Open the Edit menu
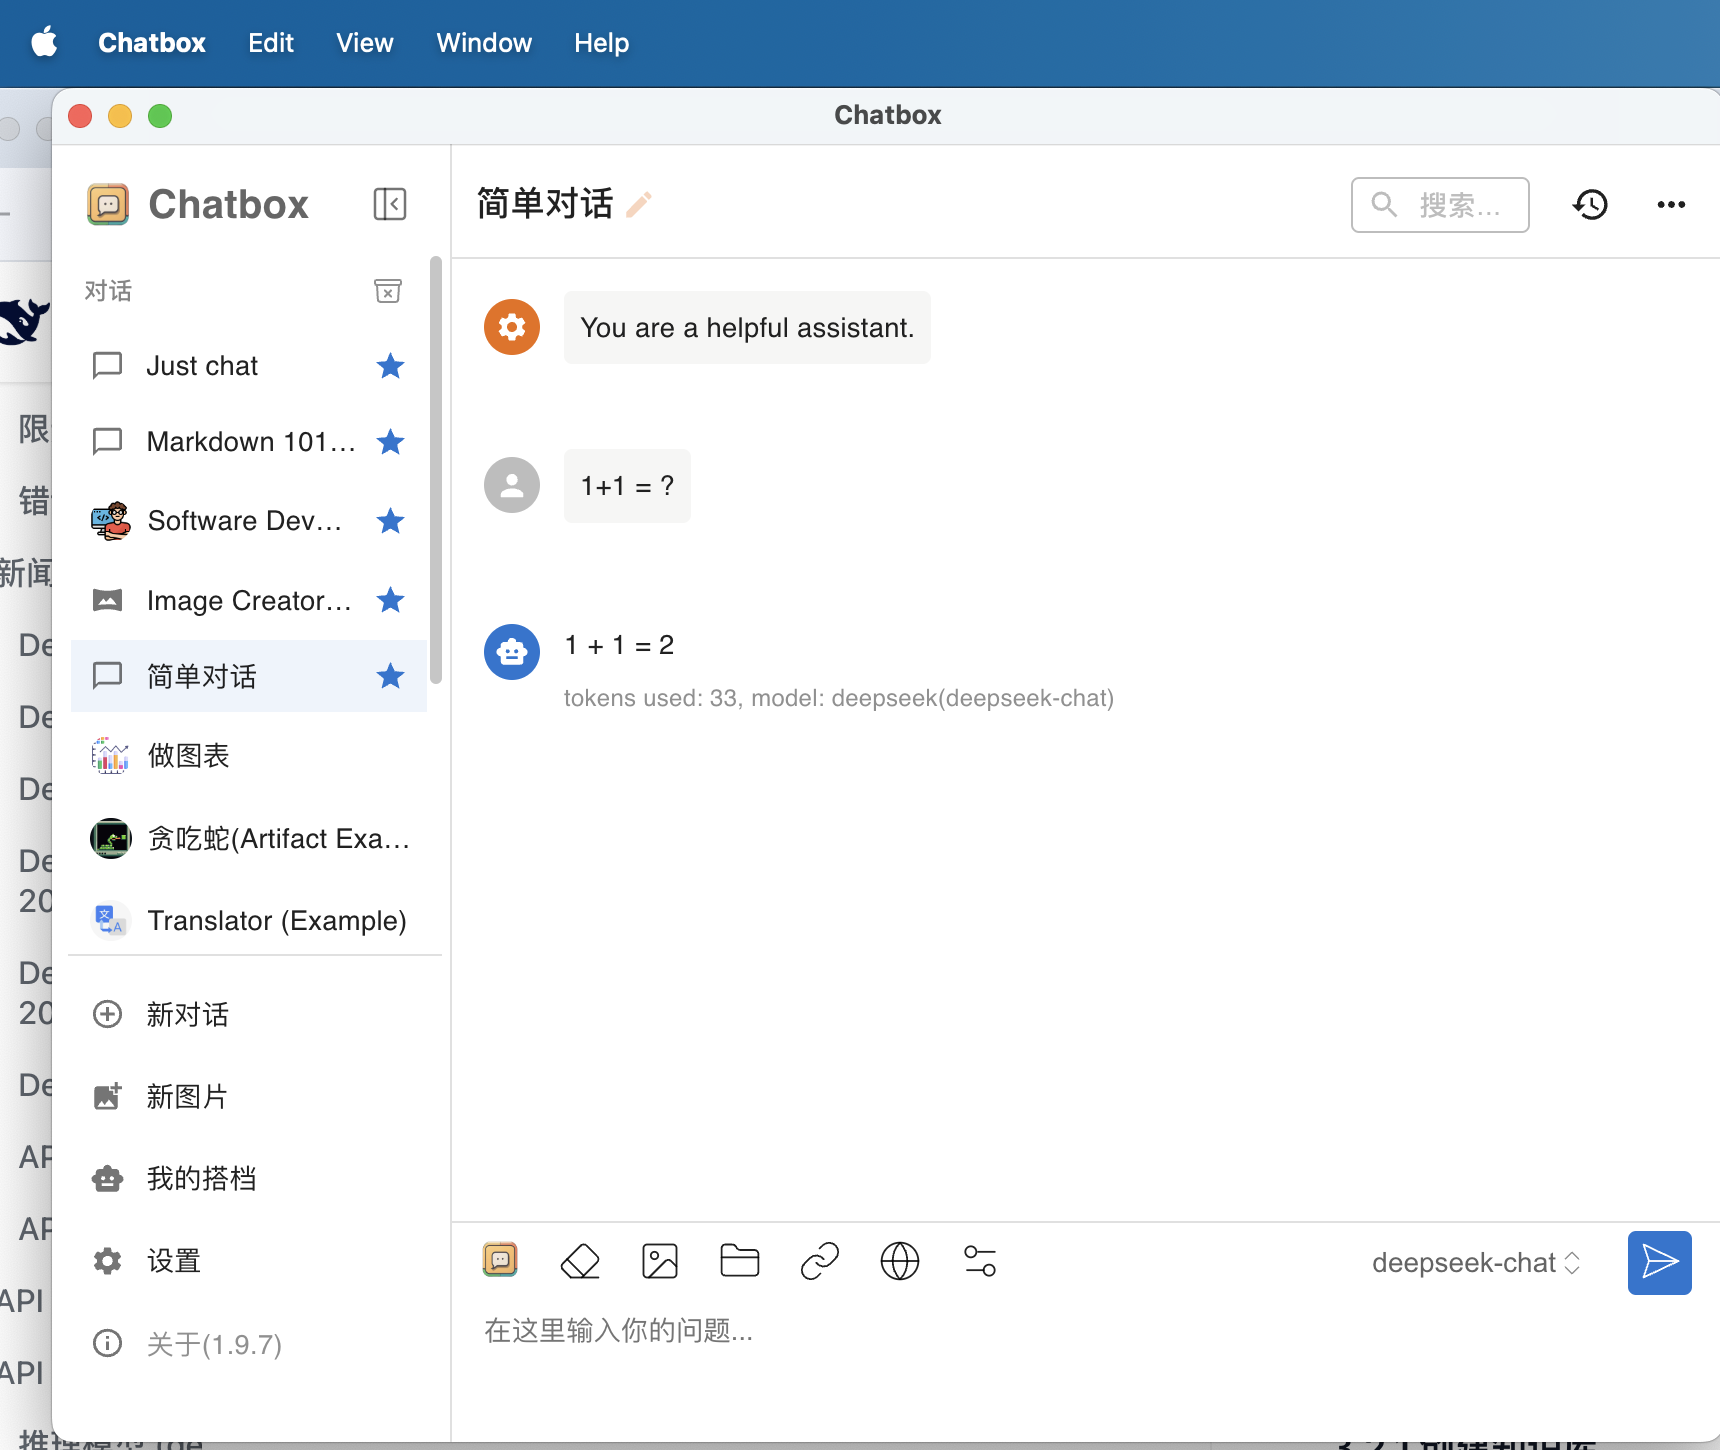Screen dimensions: 1720x1450 click(x=271, y=43)
